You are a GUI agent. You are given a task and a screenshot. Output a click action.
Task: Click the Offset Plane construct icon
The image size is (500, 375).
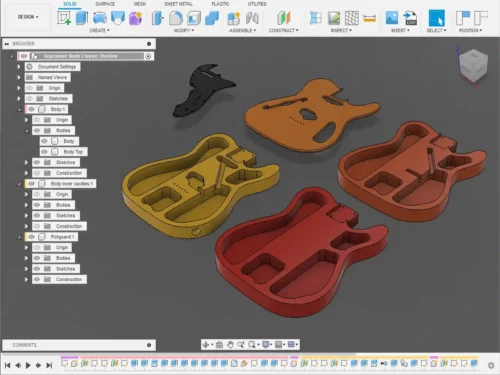(x=284, y=18)
